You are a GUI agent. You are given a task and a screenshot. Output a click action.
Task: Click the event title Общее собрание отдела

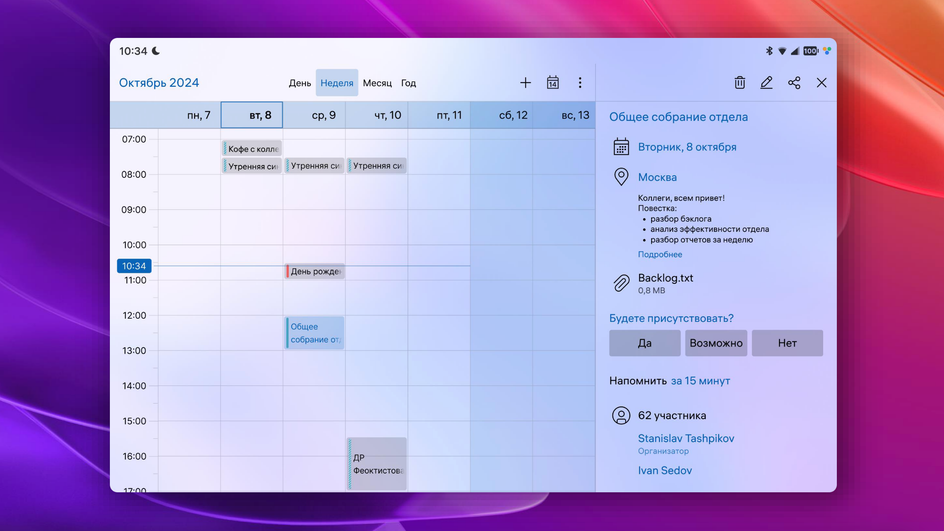[678, 117]
